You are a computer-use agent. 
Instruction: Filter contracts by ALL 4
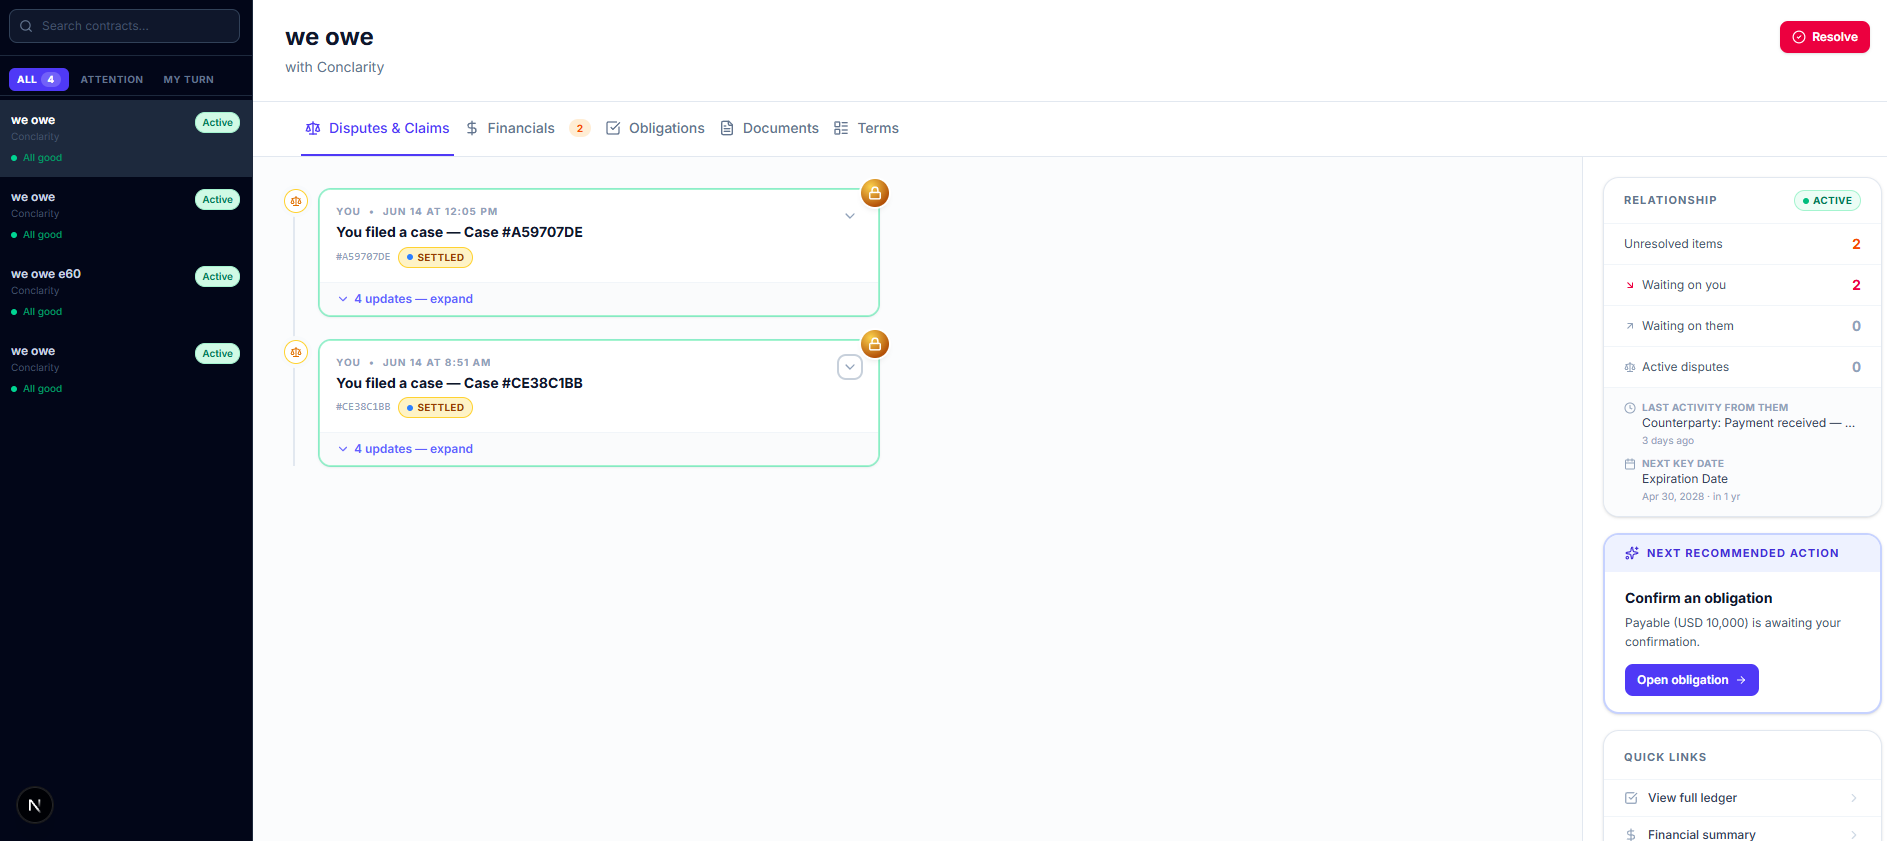click(x=39, y=79)
